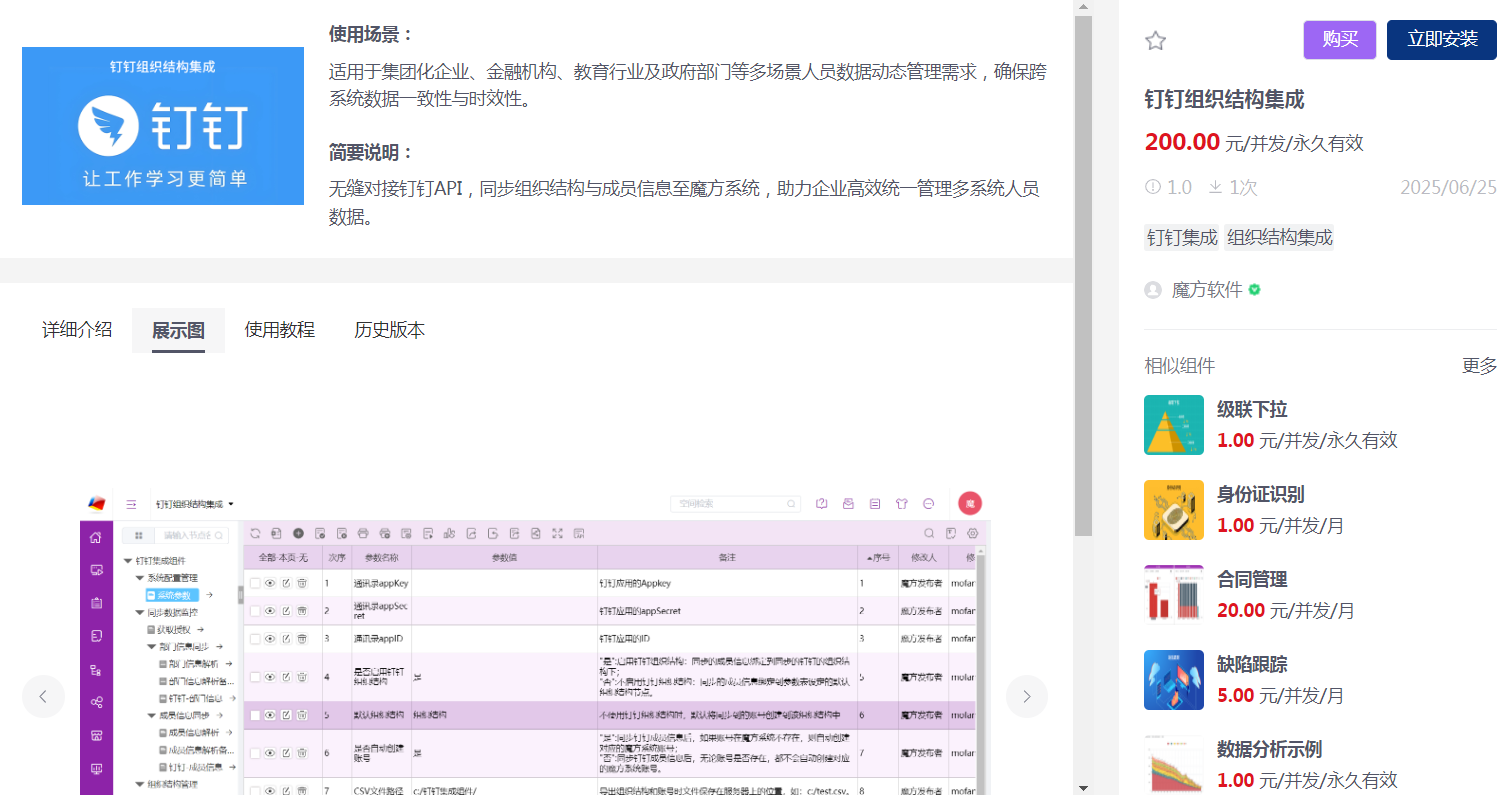Open the showcase screenshot preview
The height and width of the screenshot is (795, 1511).
click(x=535, y=640)
